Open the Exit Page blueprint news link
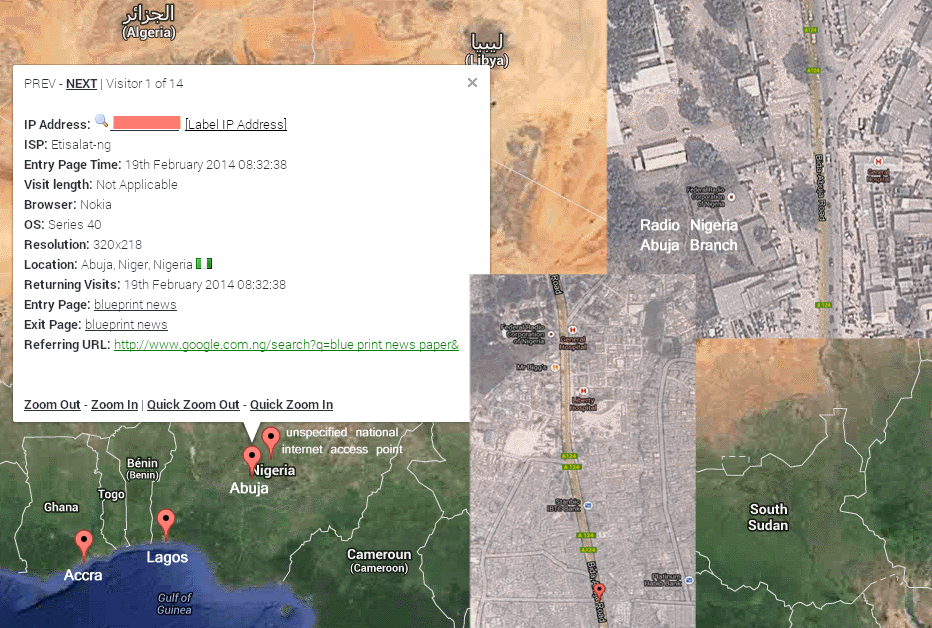Image resolution: width=932 pixels, height=628 pixels. [x=126, y=325]
